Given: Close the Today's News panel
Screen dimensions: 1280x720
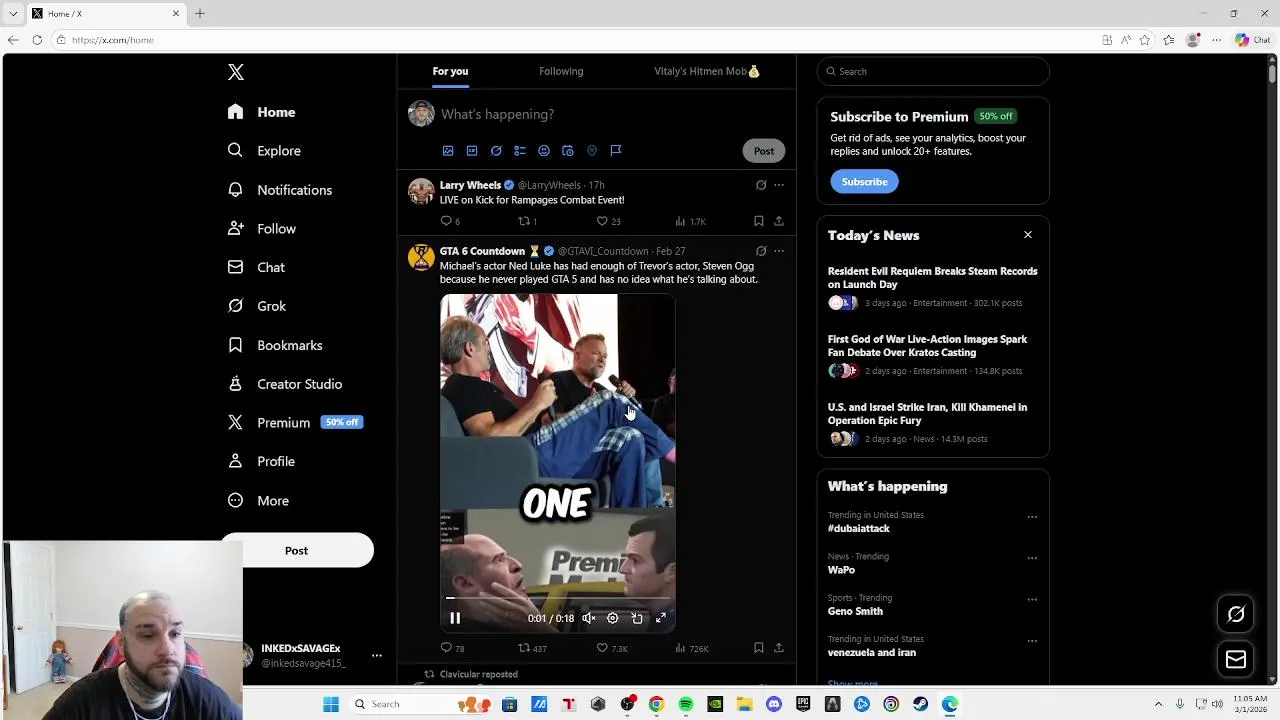Looking at the screenshot, I should pos(1028,235).
